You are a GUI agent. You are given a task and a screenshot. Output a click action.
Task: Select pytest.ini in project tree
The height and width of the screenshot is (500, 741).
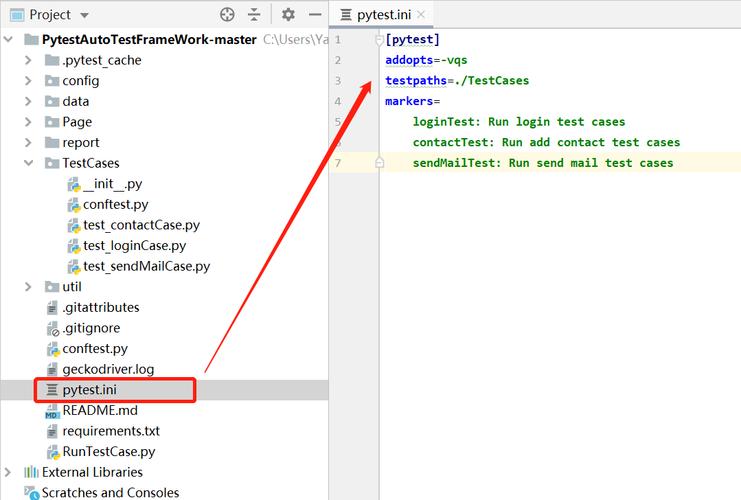94,390
